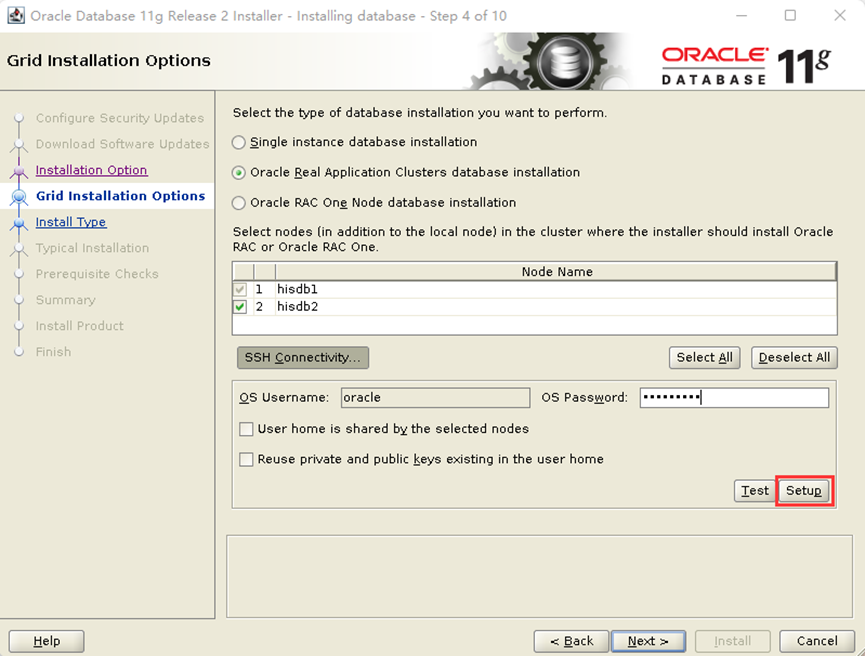Click the Node Name column header

coord(556,272)
